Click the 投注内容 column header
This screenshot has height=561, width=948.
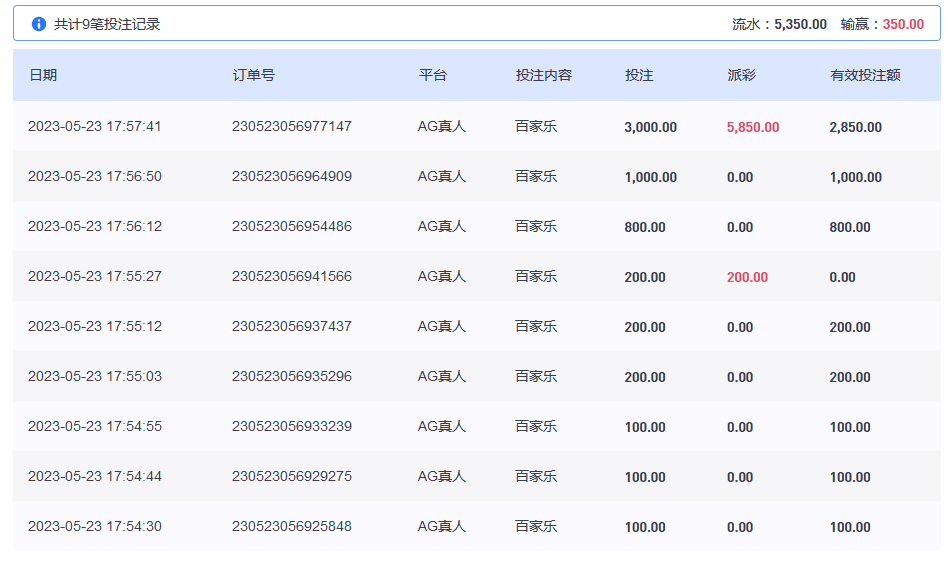(543, 75)
